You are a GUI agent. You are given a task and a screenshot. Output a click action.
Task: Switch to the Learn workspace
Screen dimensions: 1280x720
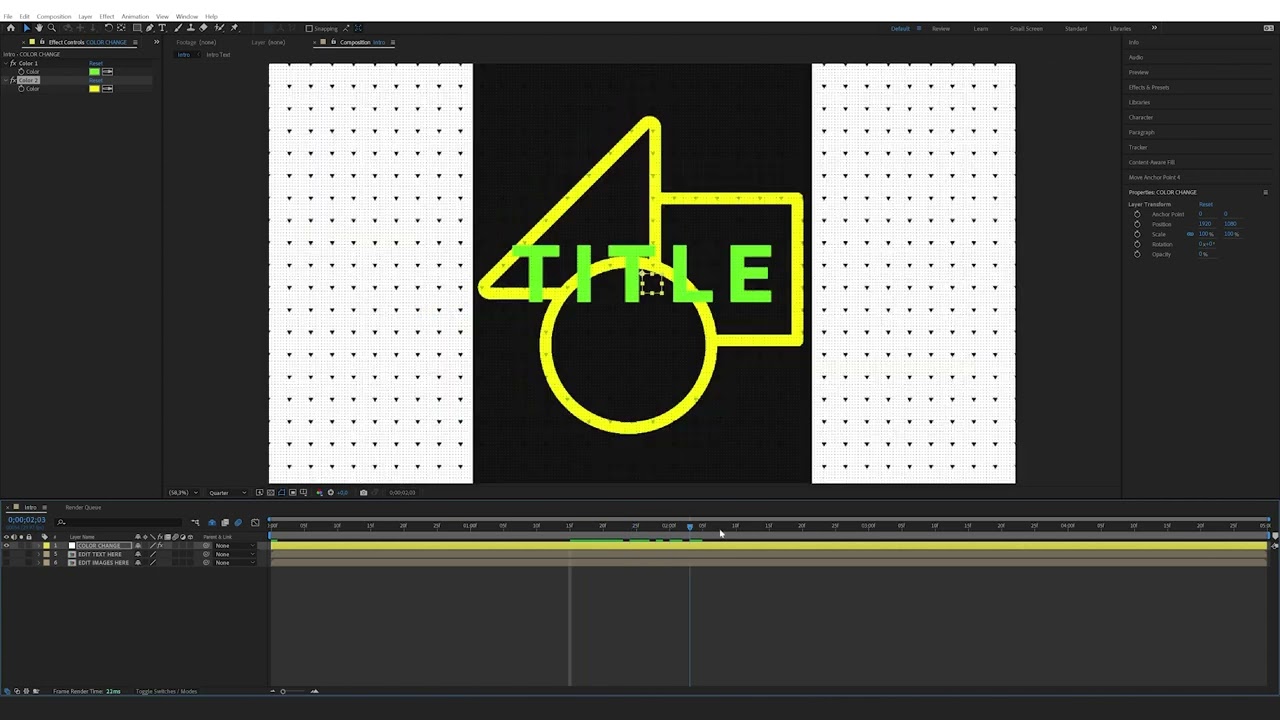(x=981, y=28)
